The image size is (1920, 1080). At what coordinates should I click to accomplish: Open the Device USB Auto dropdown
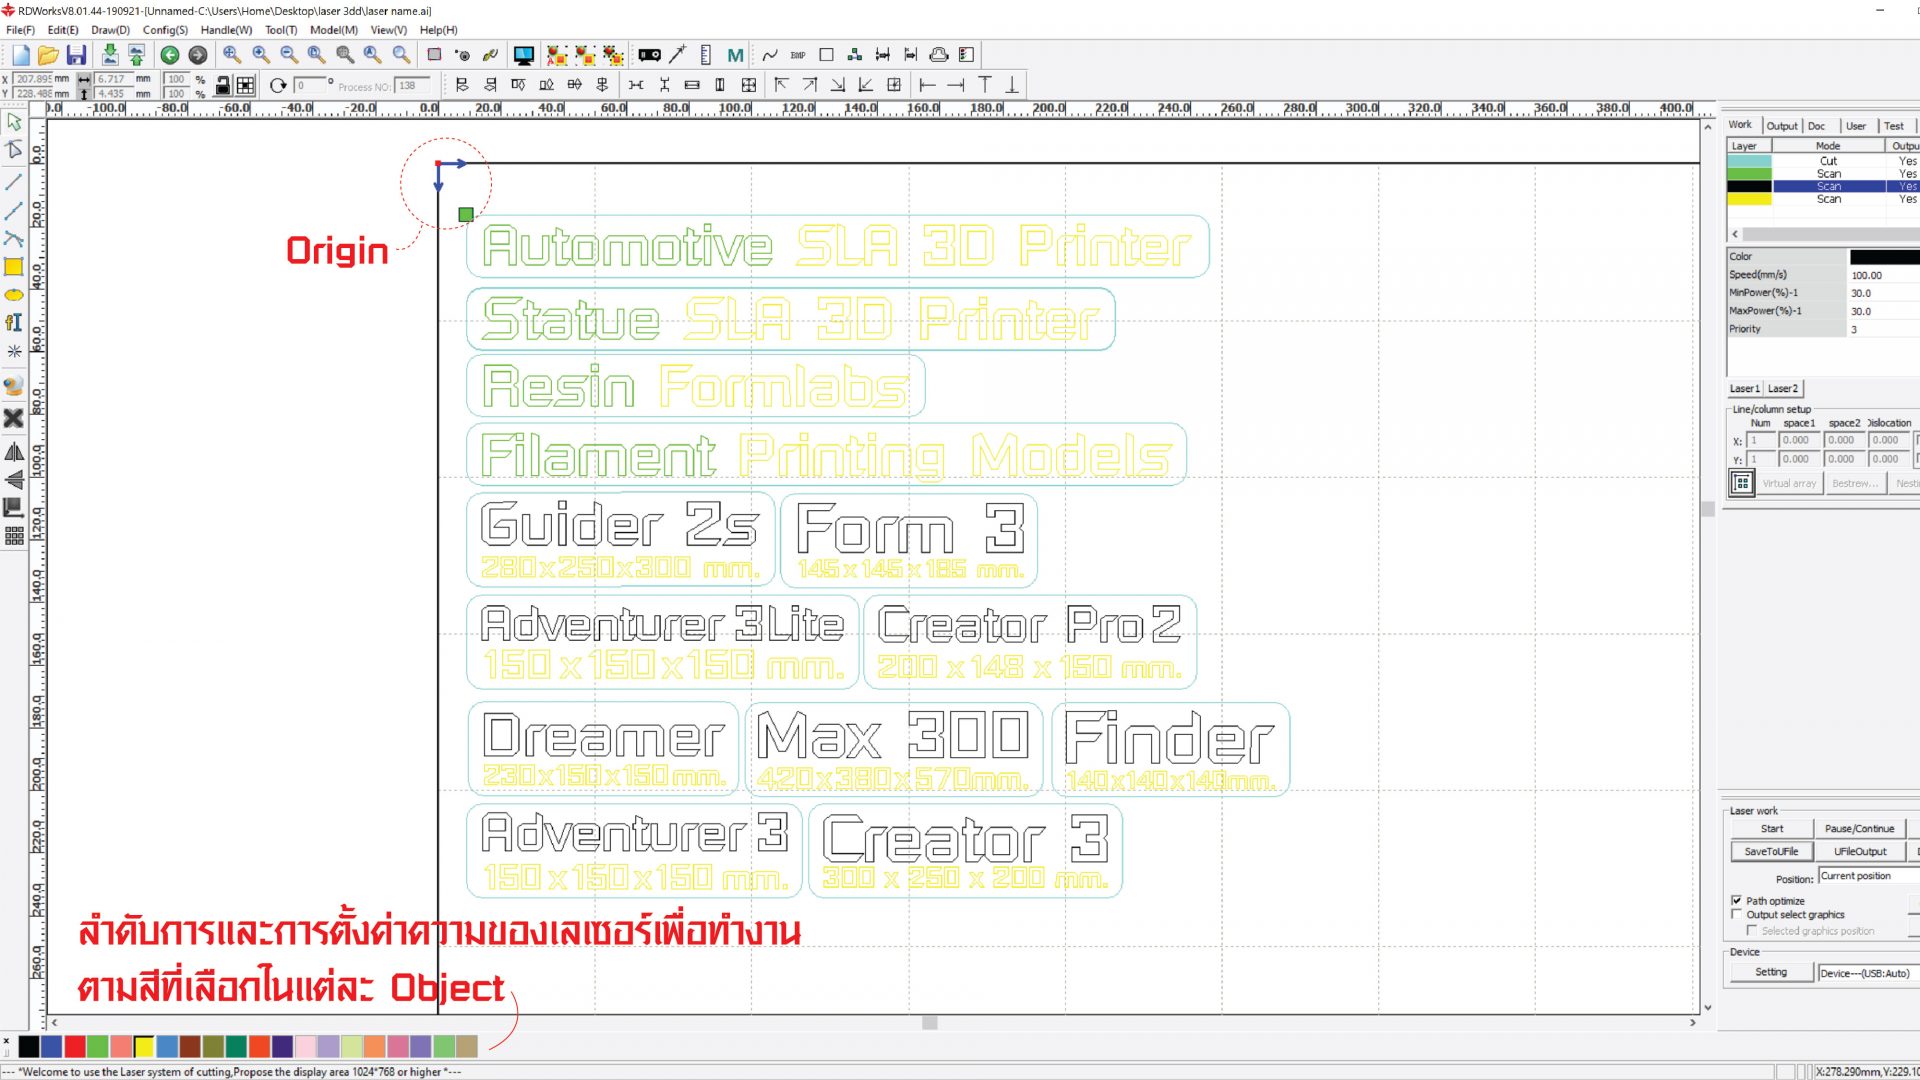(x=1867, y=973)
